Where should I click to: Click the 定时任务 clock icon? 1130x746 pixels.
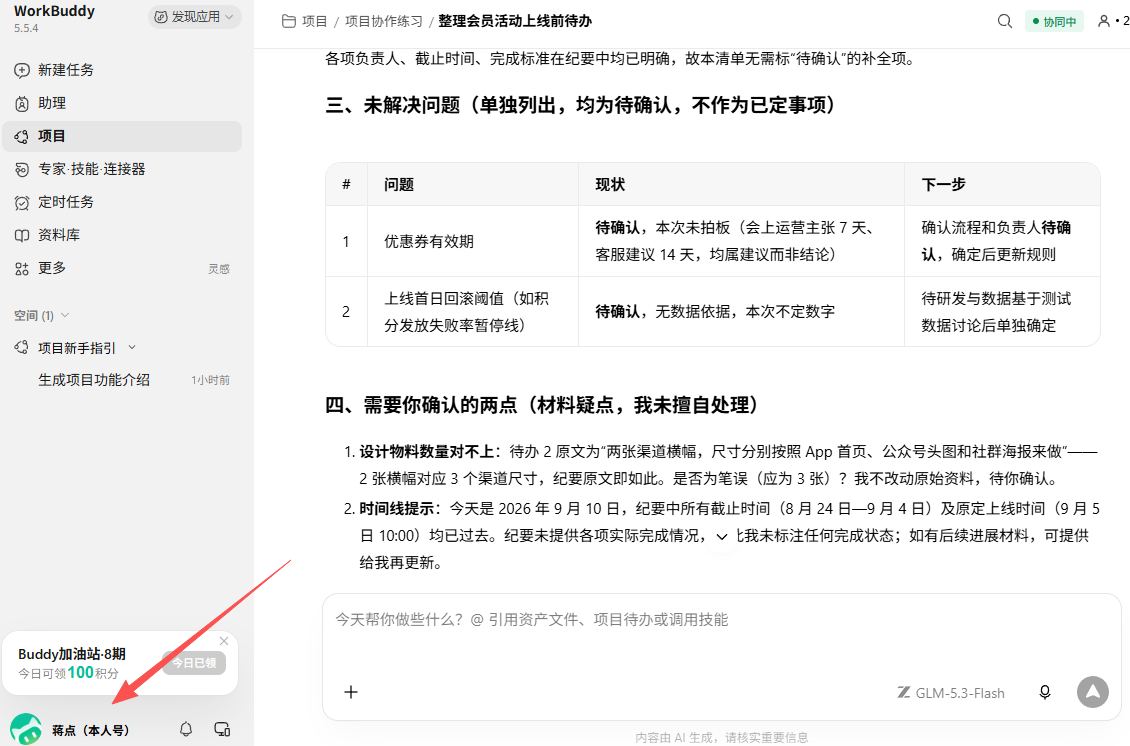point(22,203)
